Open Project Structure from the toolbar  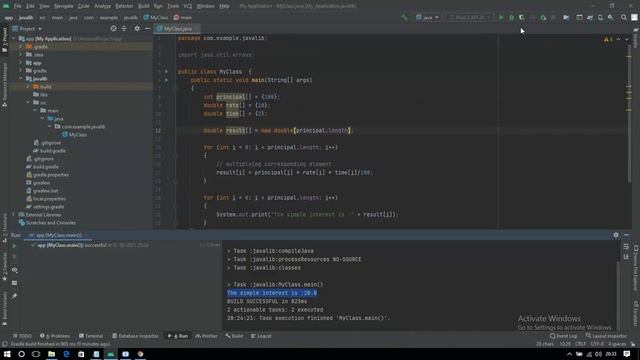coord(566,18)
